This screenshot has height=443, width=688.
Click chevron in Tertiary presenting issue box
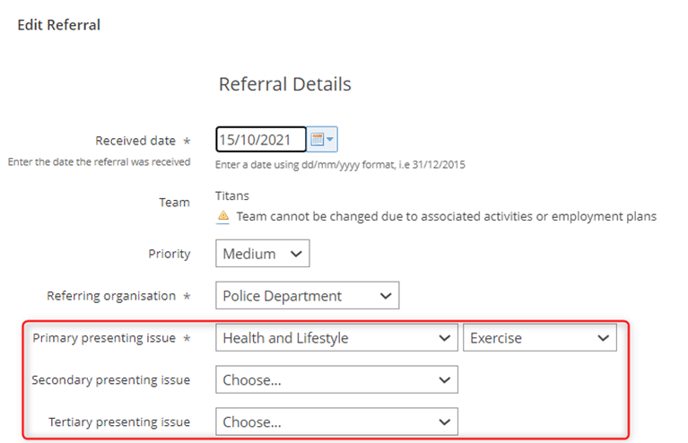[x=444, y=422]
